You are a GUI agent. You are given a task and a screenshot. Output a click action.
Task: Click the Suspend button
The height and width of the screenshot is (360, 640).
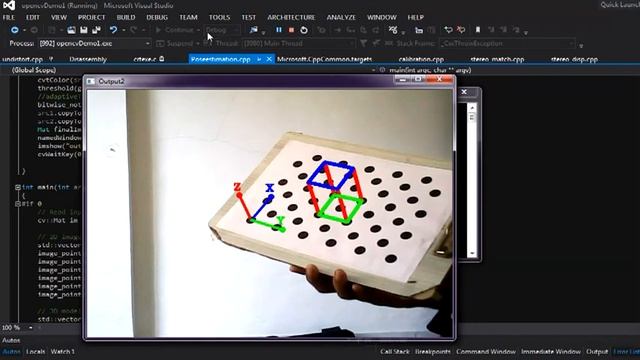(x=175, y=43)
